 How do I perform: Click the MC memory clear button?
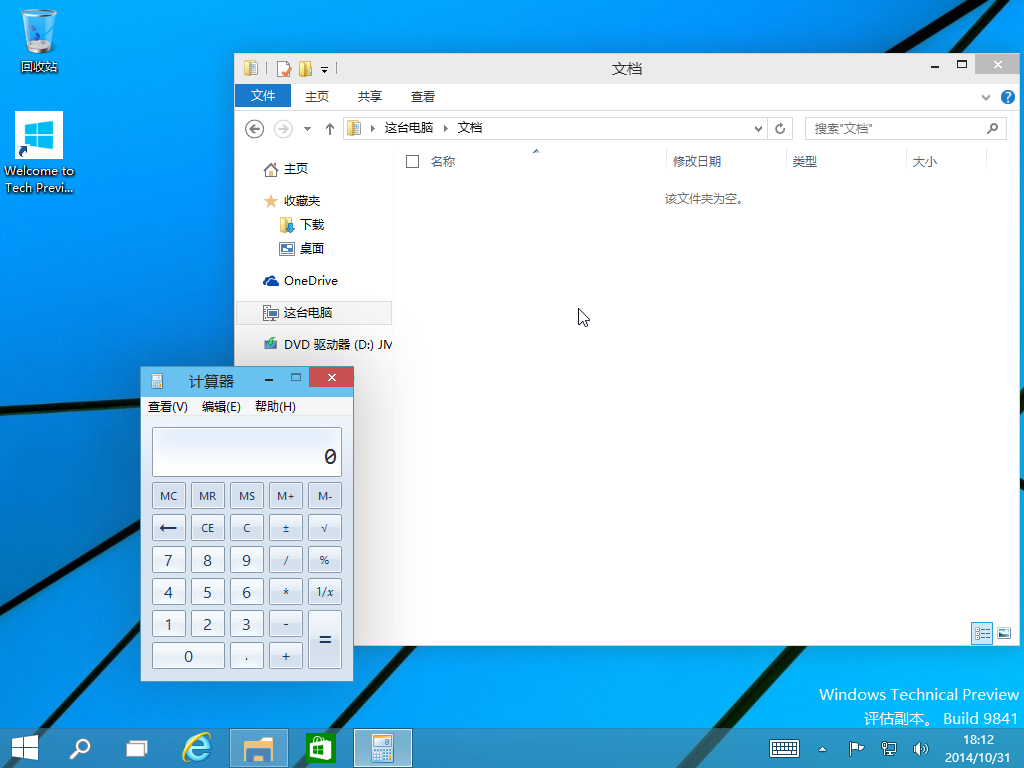[x=168, y=496]
